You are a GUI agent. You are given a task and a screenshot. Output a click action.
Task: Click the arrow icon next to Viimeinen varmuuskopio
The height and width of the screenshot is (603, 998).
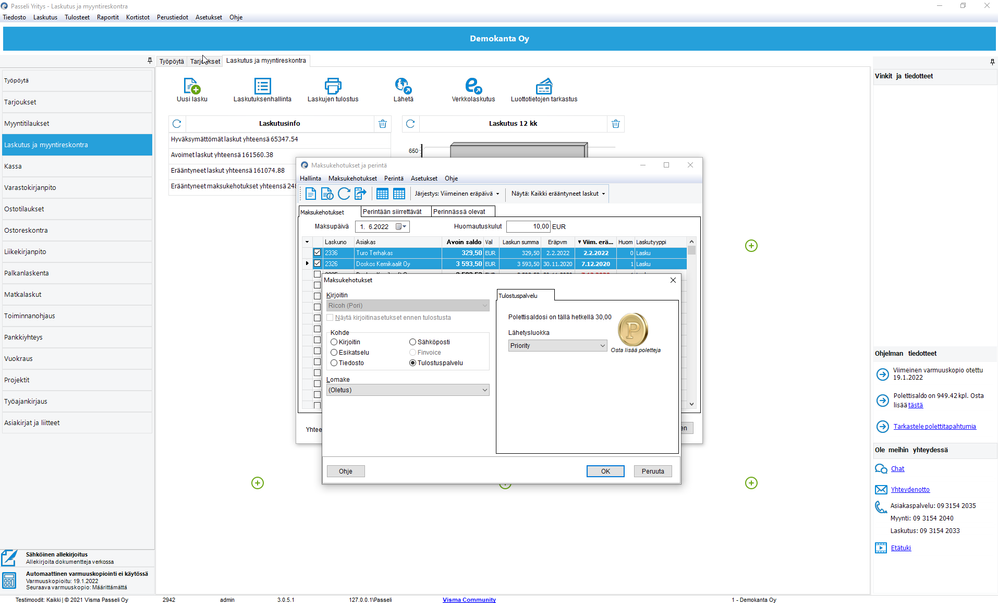(x=882, y=374)
